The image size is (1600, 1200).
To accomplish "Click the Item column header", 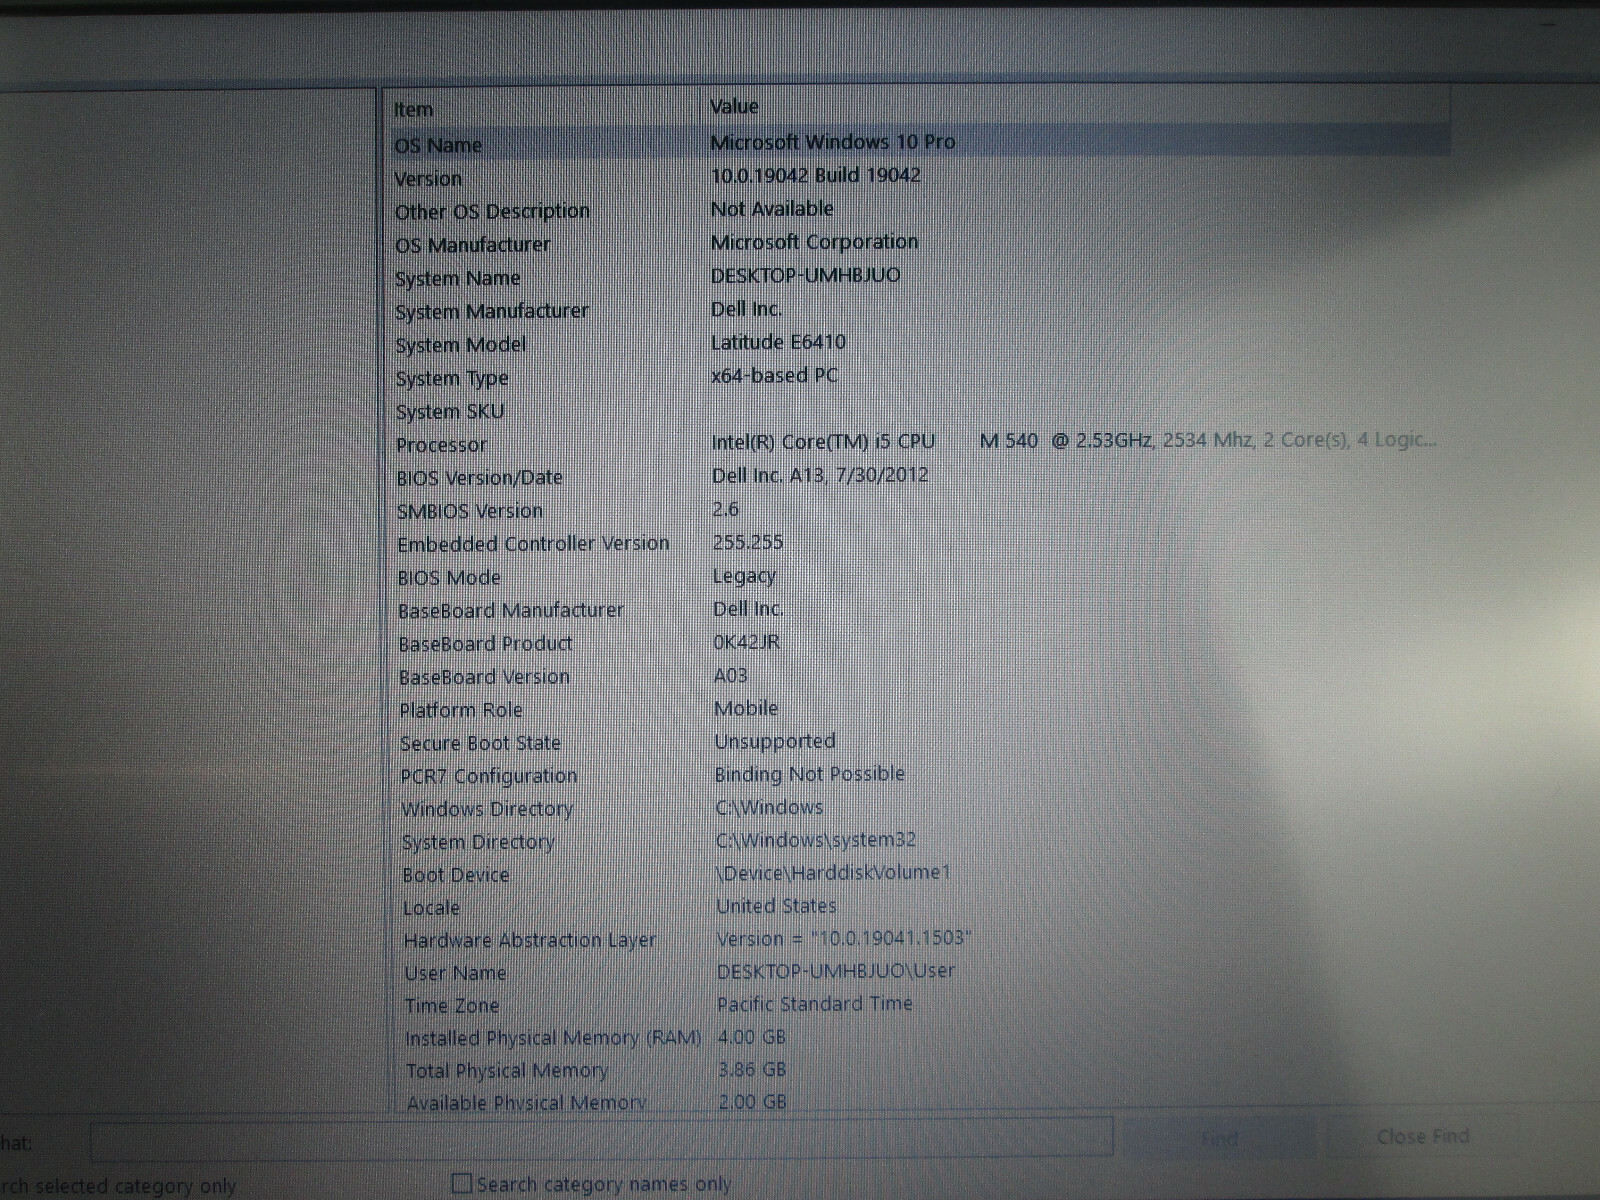I will [413, 110].
